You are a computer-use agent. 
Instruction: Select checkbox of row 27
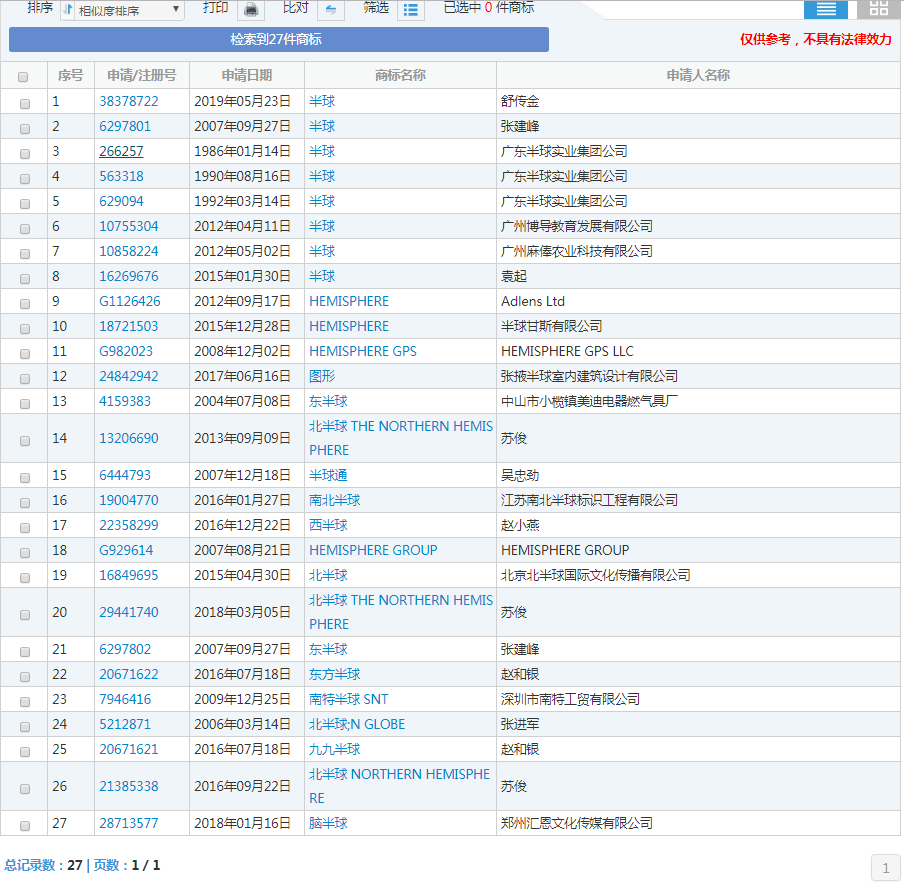click(24, 824)
